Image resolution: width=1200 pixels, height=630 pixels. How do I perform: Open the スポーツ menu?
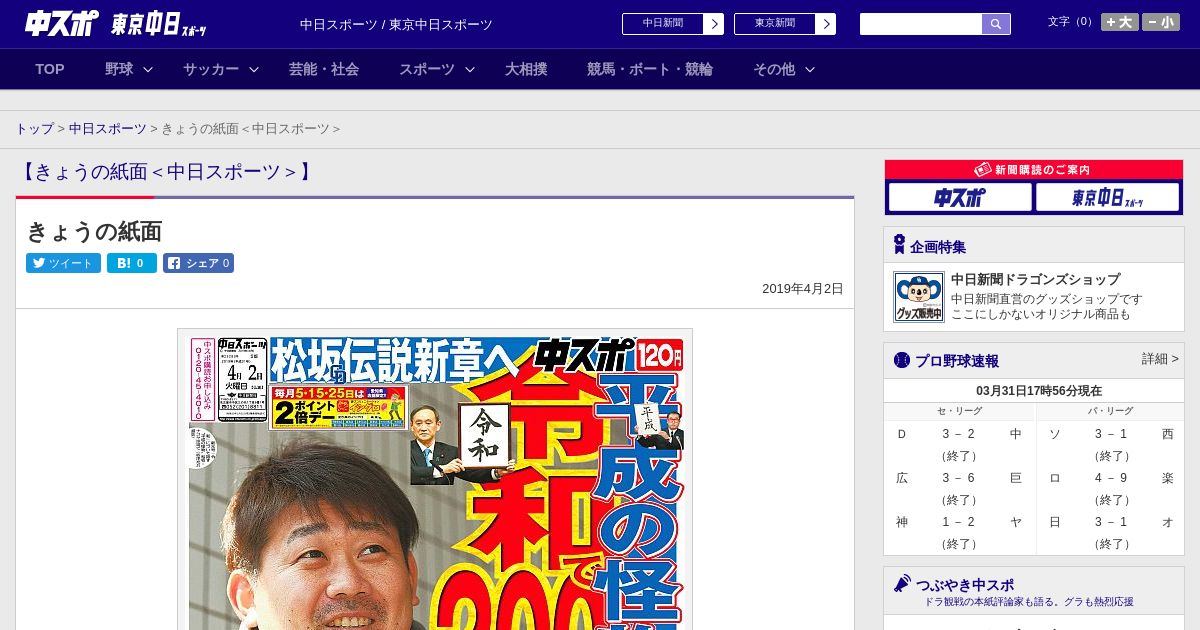[x=427, y=69]
